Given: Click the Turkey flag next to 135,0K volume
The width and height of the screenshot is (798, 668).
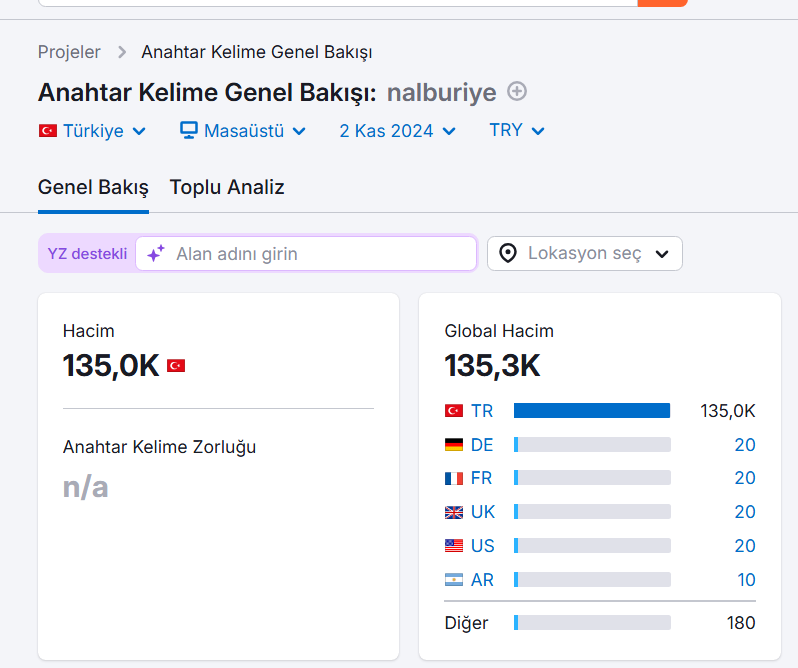Looking at the screenshot, I should click(176, 365).
